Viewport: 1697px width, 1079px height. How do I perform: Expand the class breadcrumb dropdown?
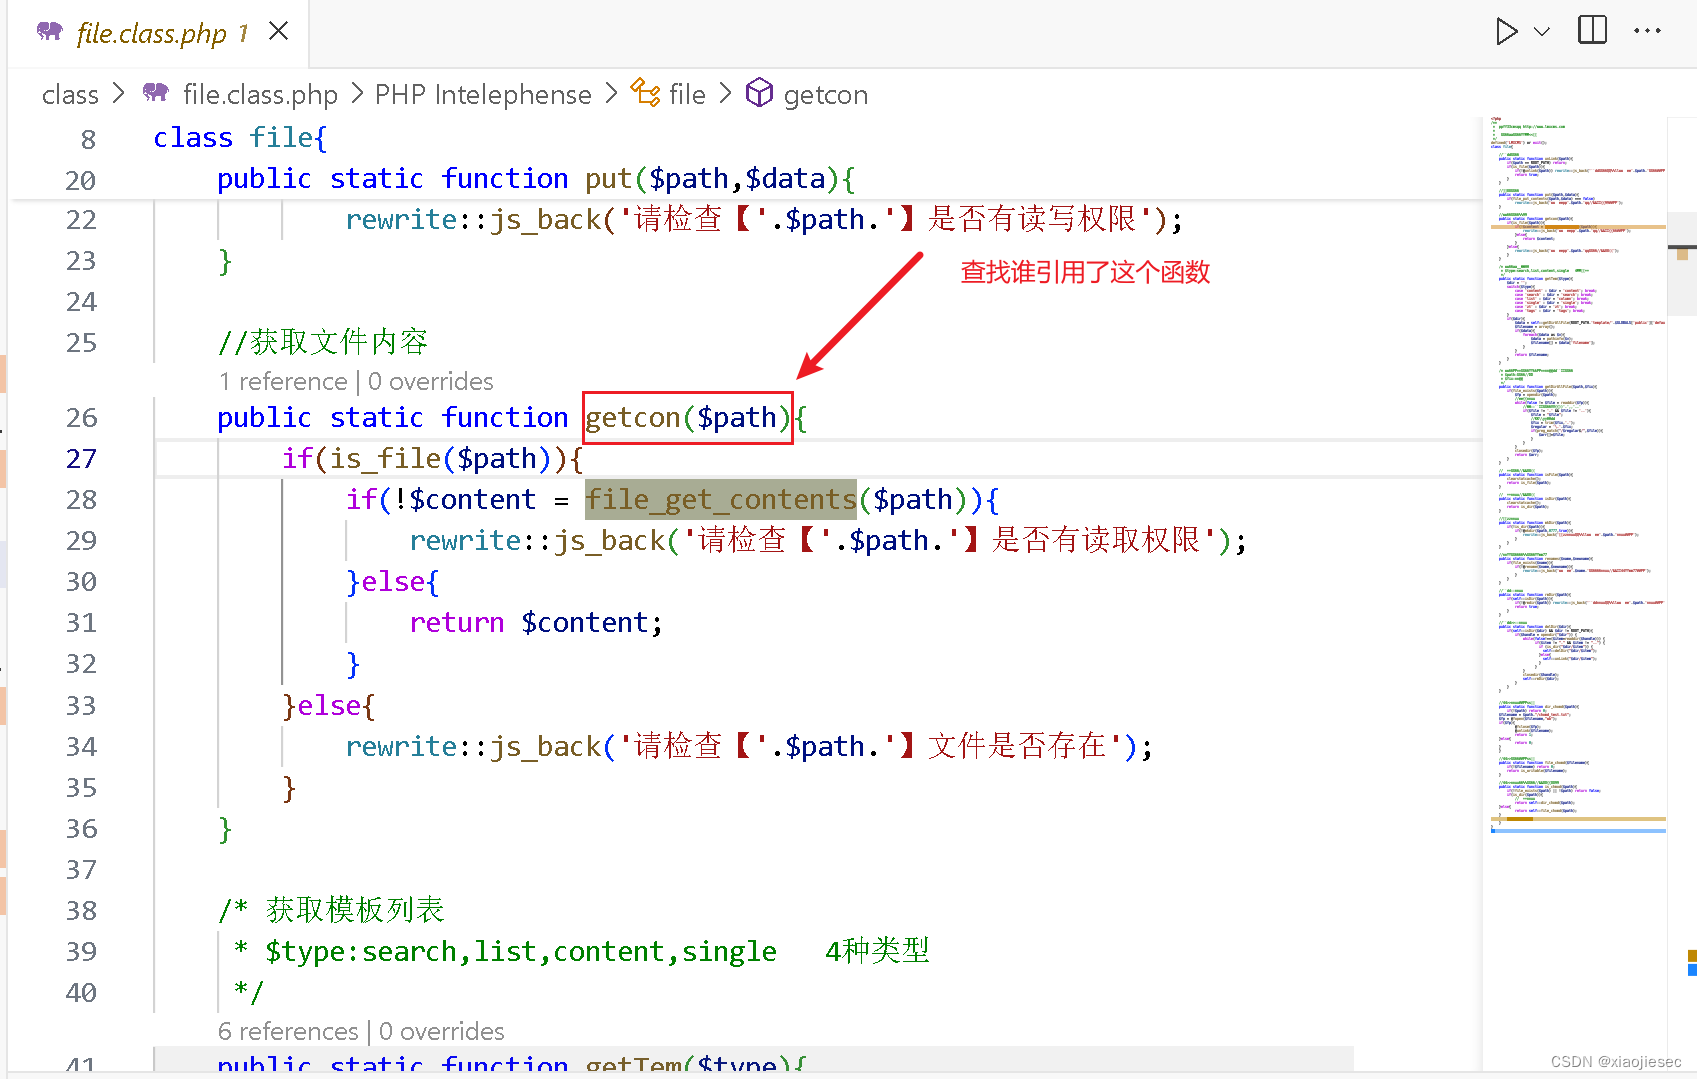[69, 93]
